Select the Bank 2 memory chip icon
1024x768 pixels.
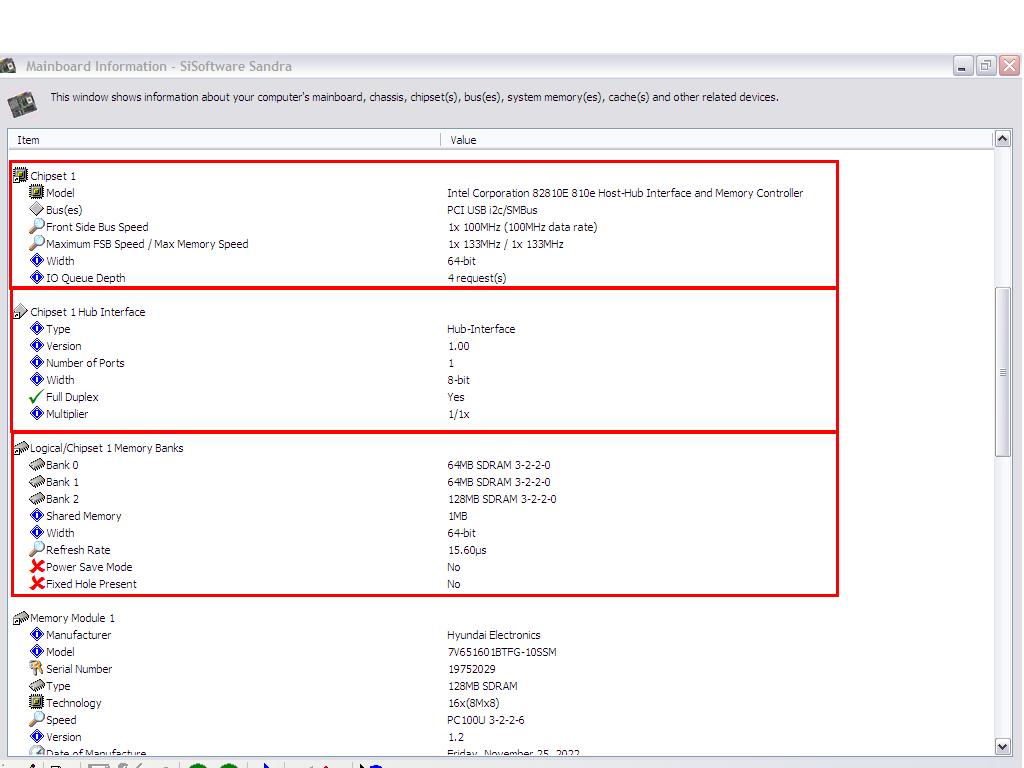pyautogui.click(x=37, y=499)
